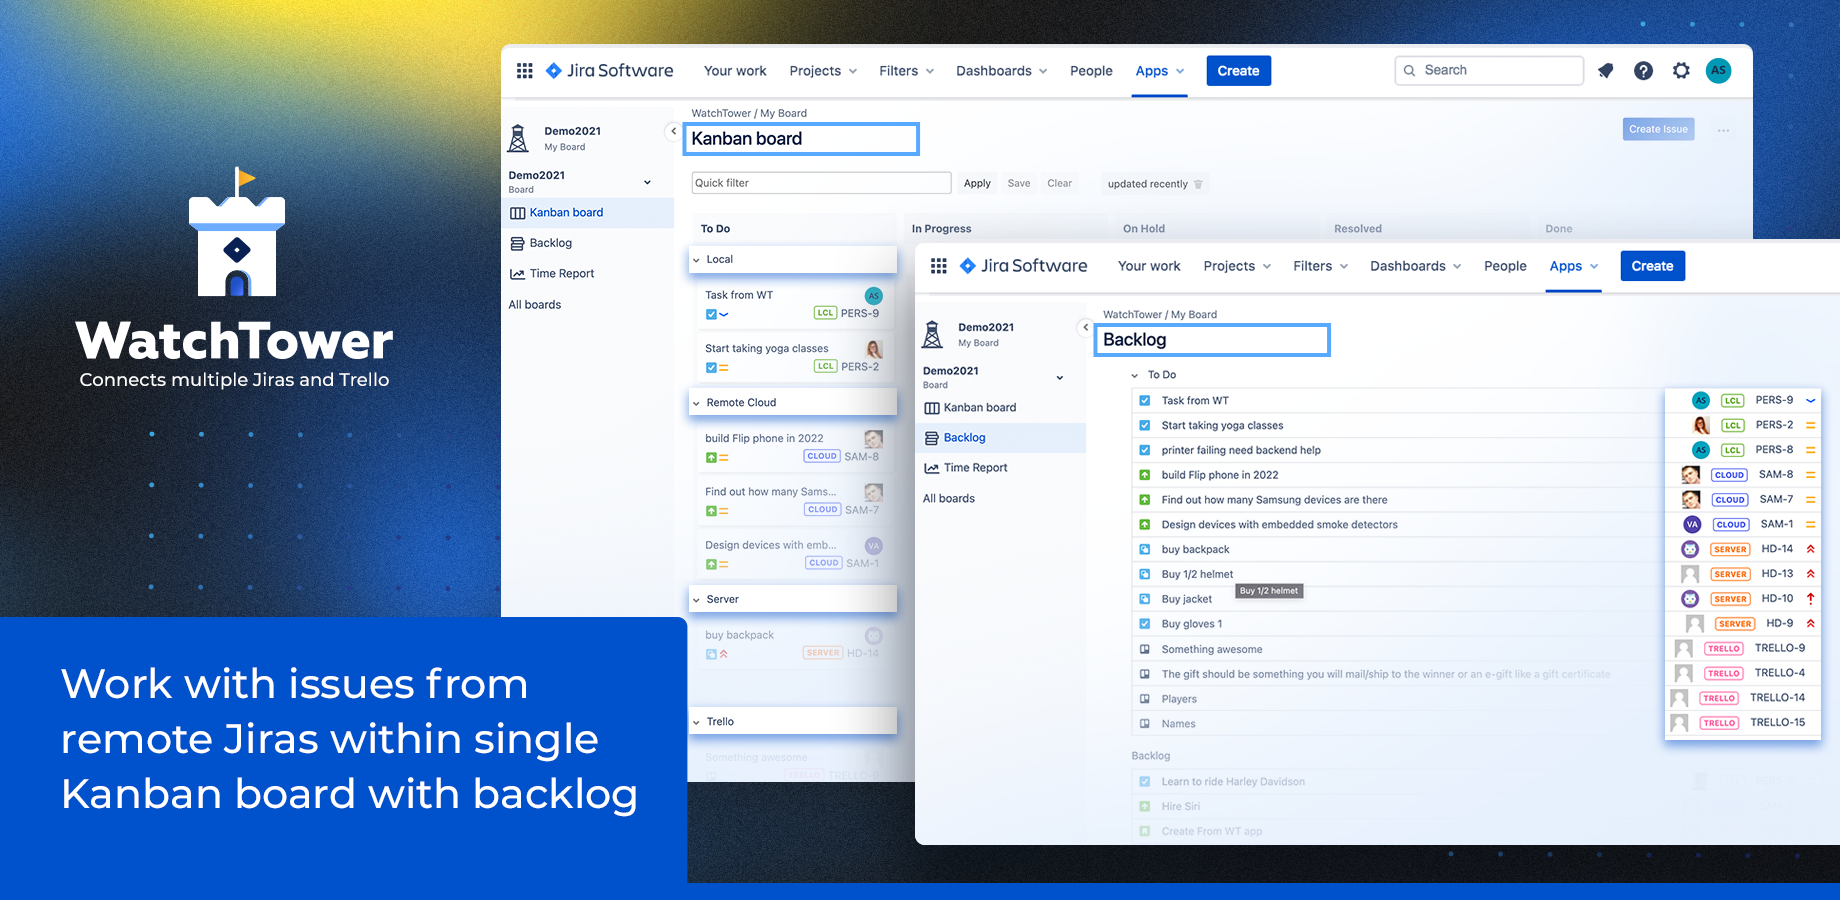Toggle checkbox for Learn to ride Harley Davidson
The width and height of the screenshot is (1840, 900).
pyautogui.click(x=1145, y=782)
